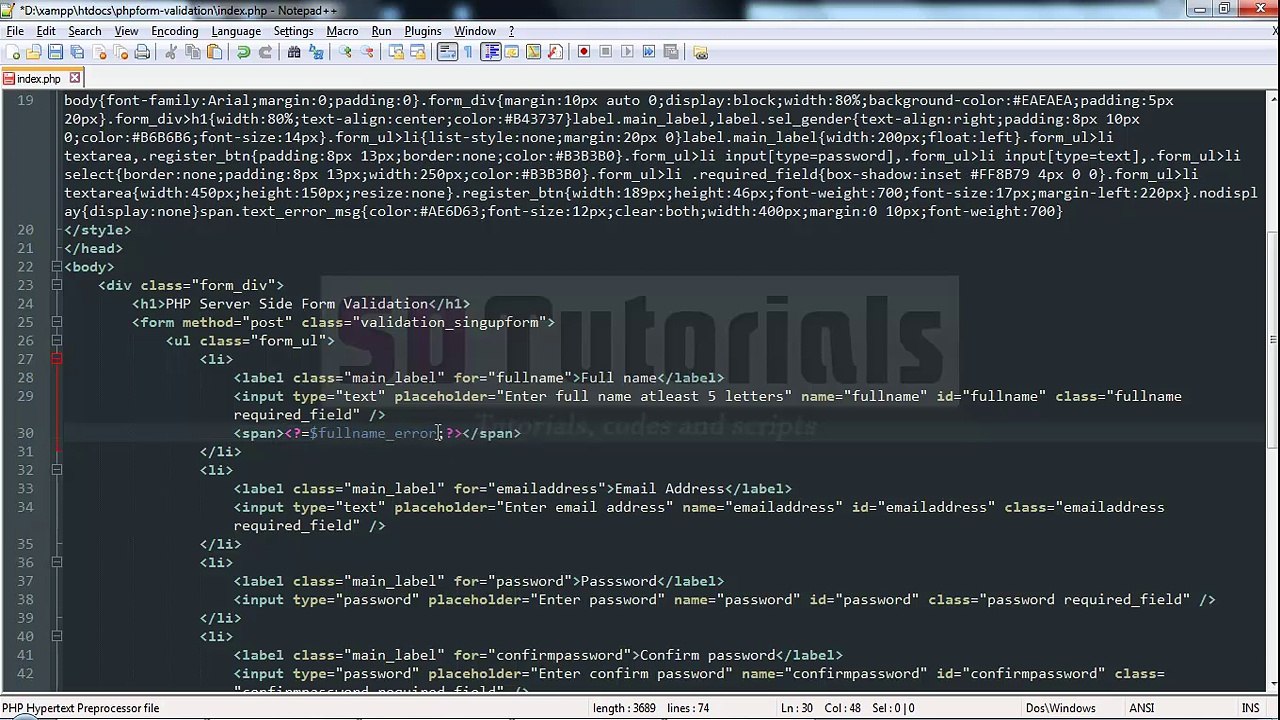The height and width of the screenshot is (720, 1280).
Task: Open the Run menu
Action: pos(381,31)
